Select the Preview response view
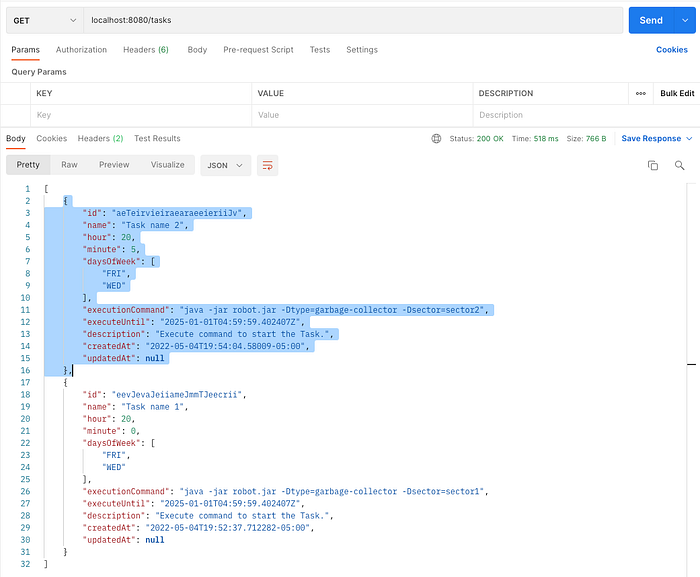 tap(114, 165)
